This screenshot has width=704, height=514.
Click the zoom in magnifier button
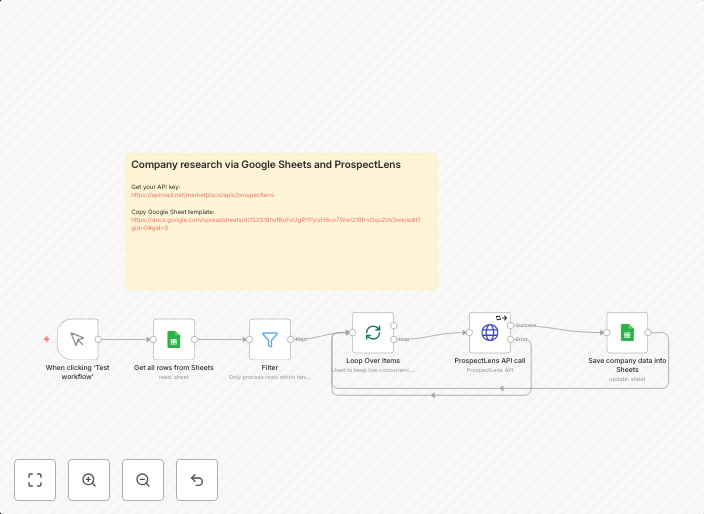tap(89, 480)
